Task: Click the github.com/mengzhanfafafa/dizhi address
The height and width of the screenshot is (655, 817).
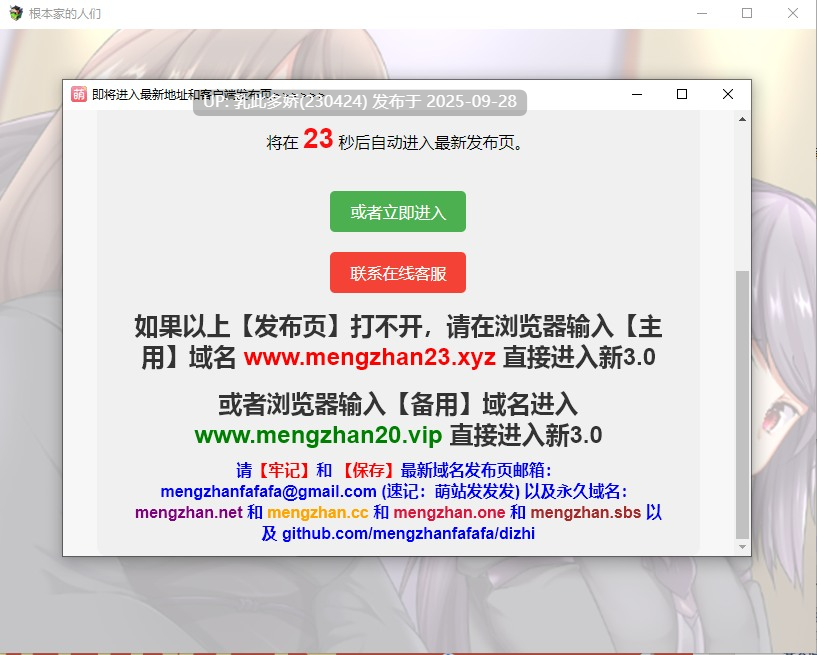Action: click(x=408, y=534)
